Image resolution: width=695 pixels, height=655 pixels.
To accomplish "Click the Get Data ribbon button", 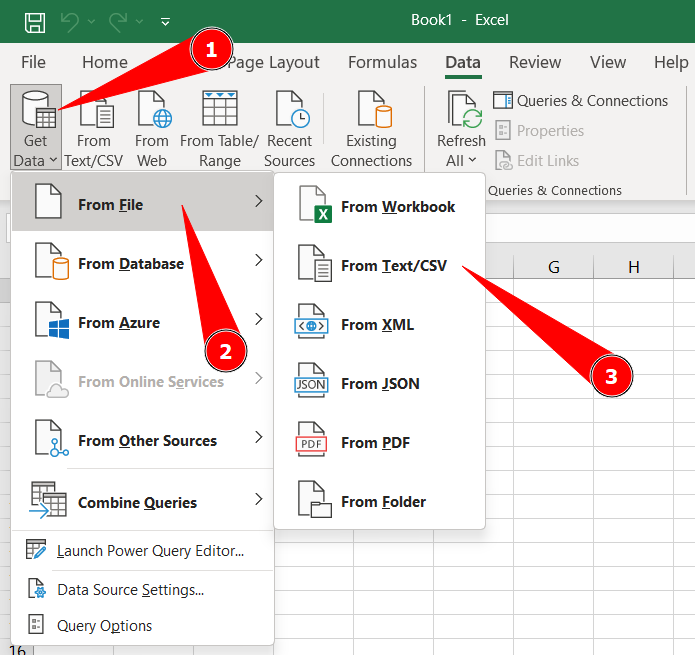I will click(36, 127).
